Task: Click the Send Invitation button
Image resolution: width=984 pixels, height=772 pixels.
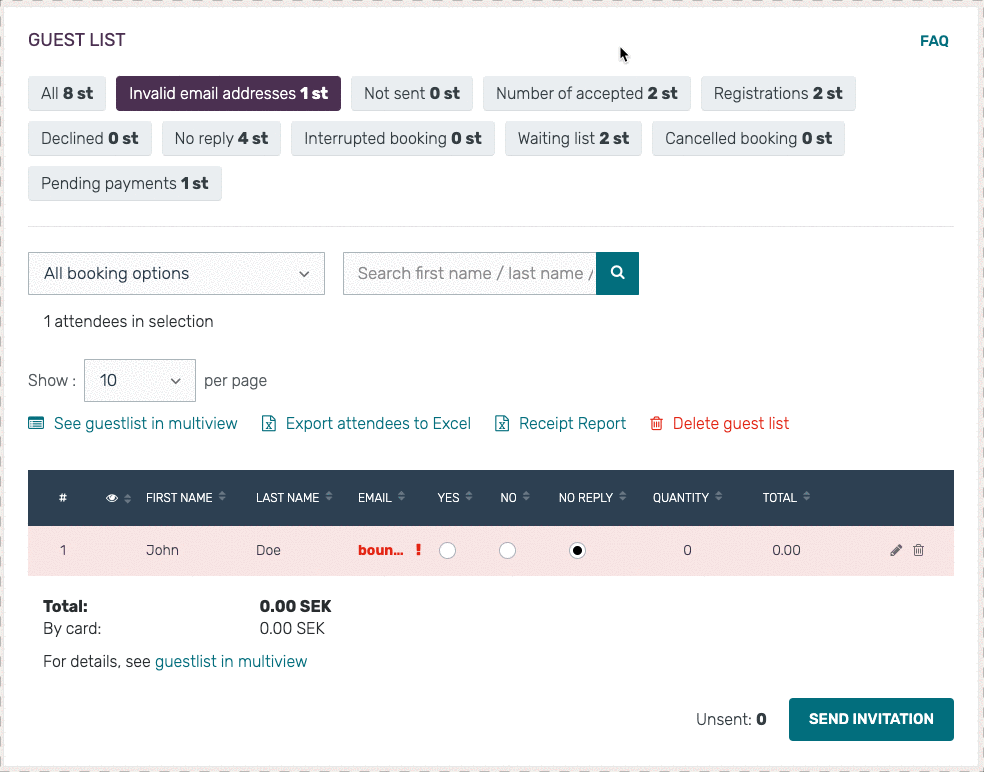Action: click(871, 719)
